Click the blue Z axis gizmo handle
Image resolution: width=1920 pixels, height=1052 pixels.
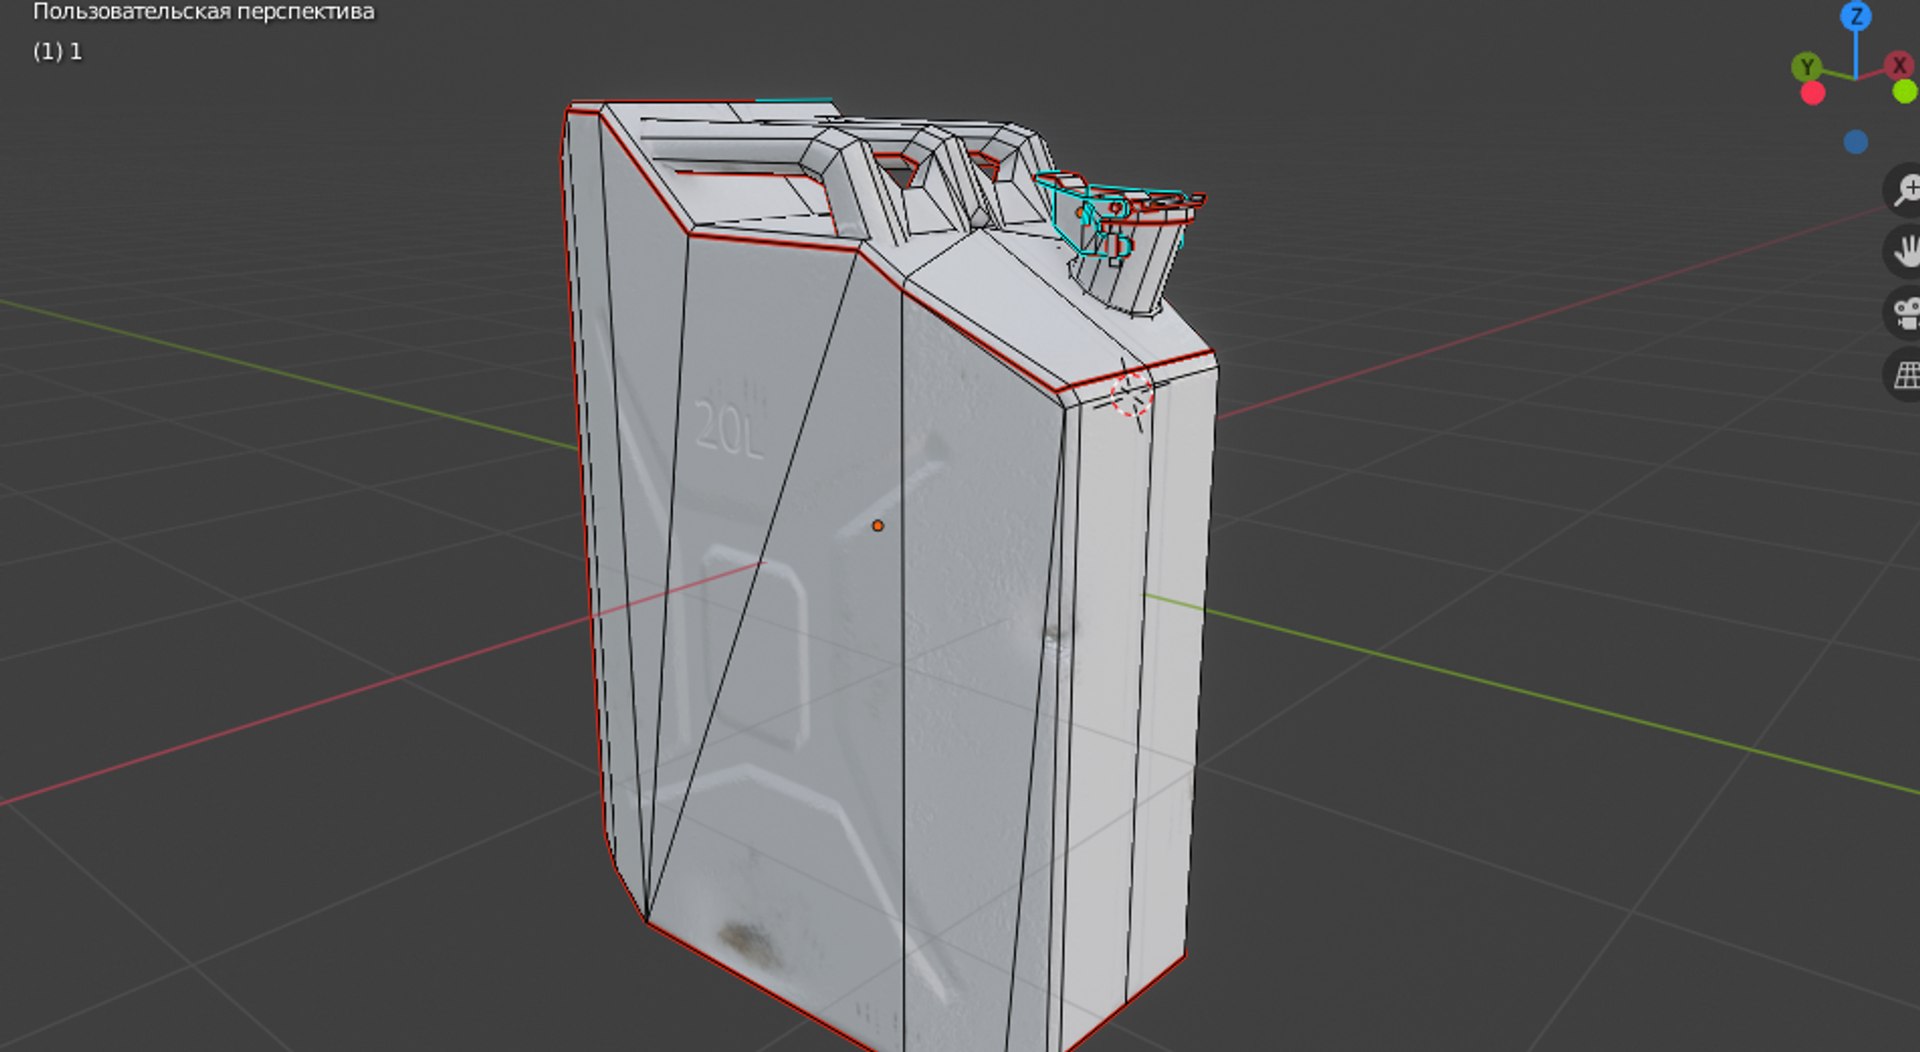[x=1856, y=16]
